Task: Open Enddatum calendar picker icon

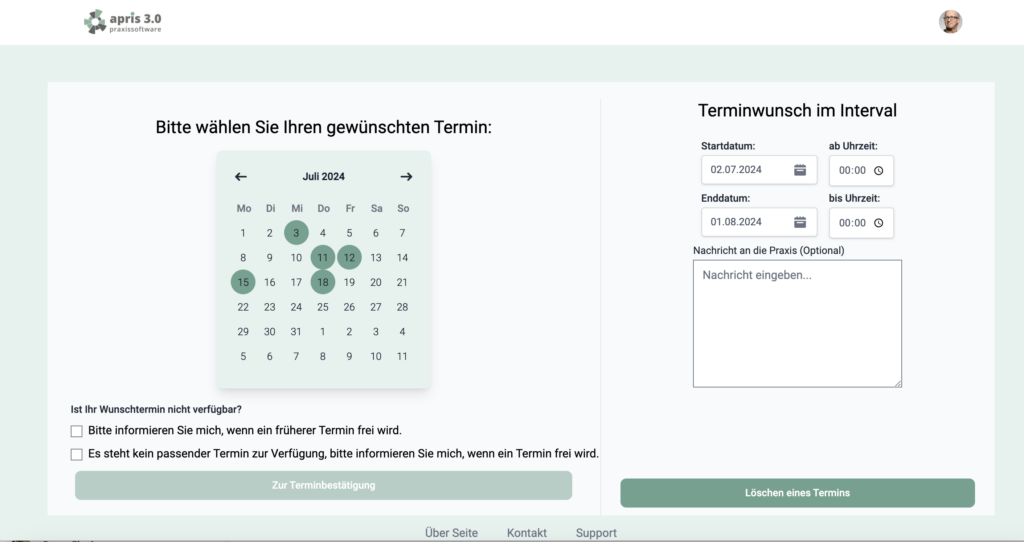Action: (800, 222)
